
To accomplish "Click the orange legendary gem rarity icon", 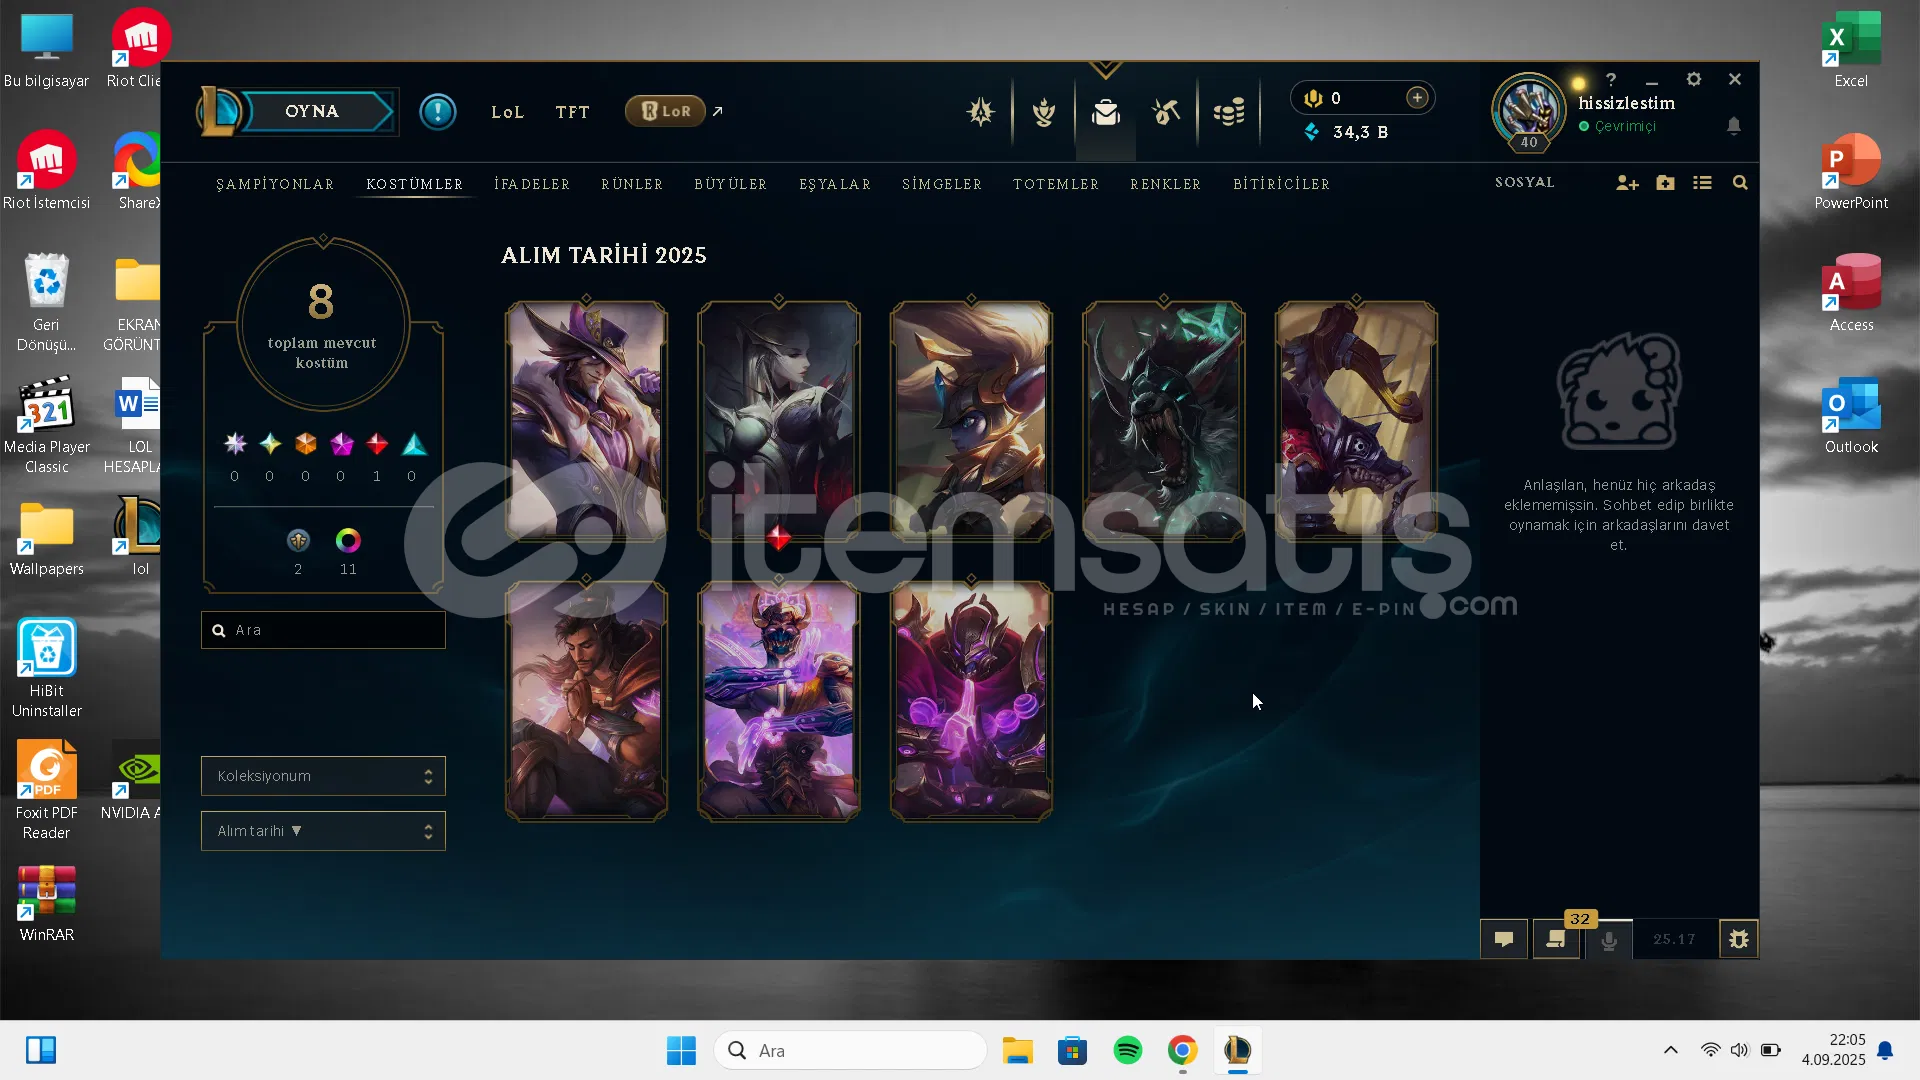I will coord(306,444).
